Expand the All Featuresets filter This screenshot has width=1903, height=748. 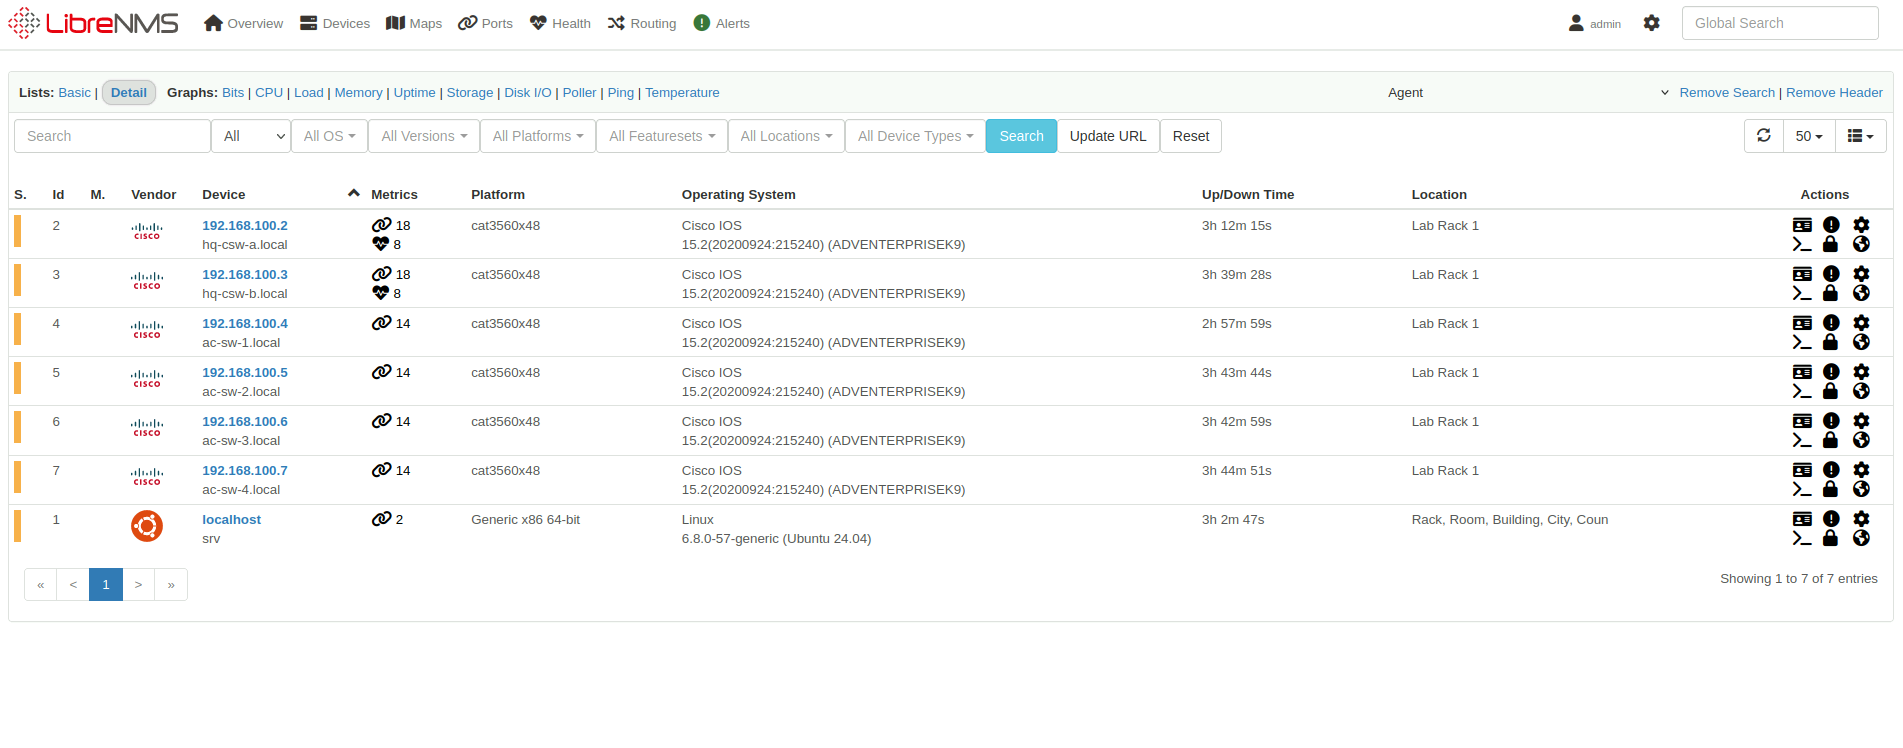(x=662, y=136)
